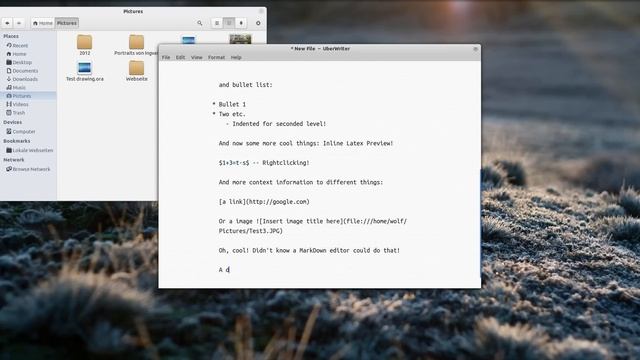The width and height of the screenshot is (640, 360).
Task: Go forward in the Pictures file manager
Action: [19, 23]
